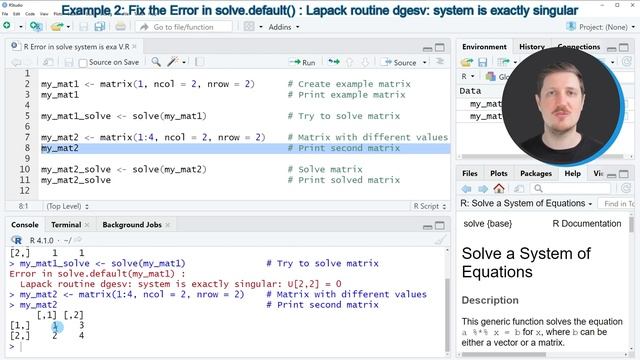Click the Show document outline icon
The width and height of the screenshot is (640, 360).
tap(440, 61)
